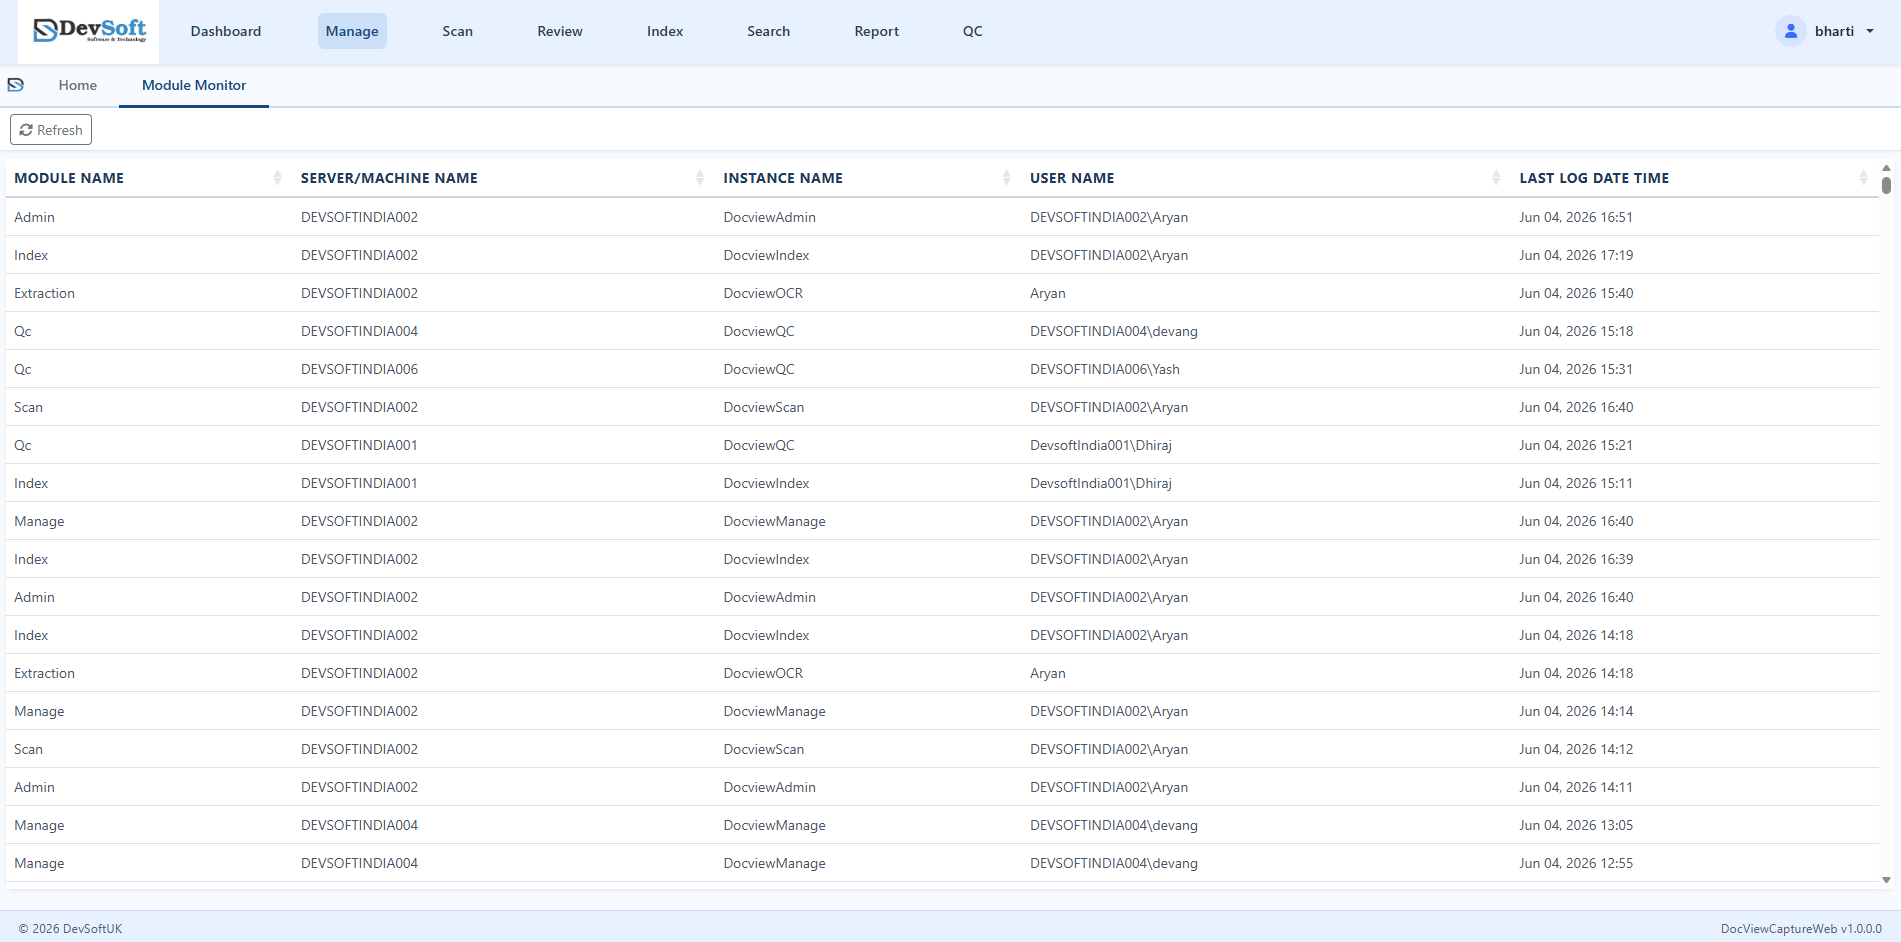Click © 2026 DevSoftUK footer text
The width and height of the screenshot is (1901, 942).
tap(70, 929)
